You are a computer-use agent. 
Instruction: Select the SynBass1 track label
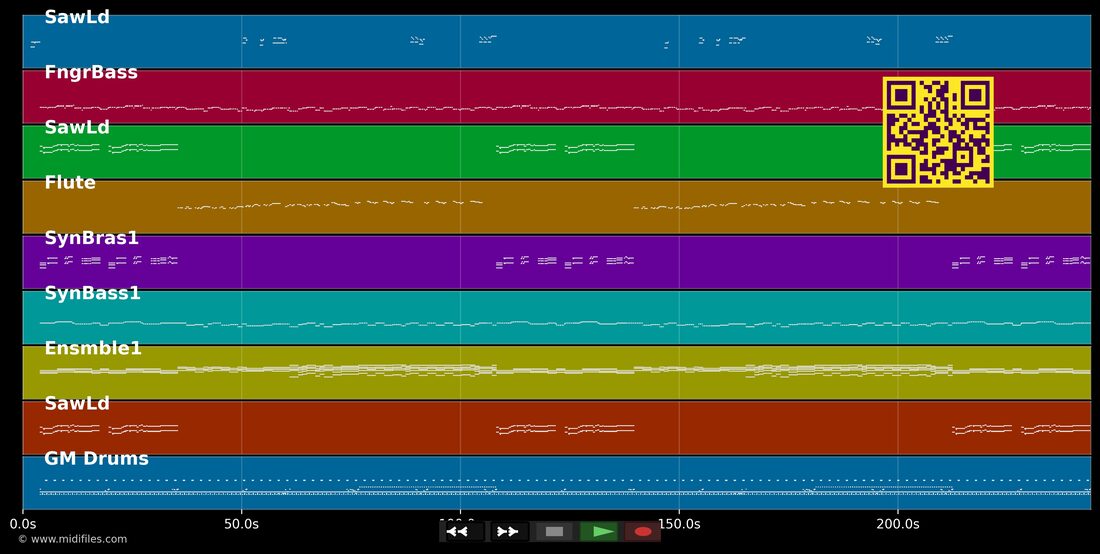click(92, 293)
